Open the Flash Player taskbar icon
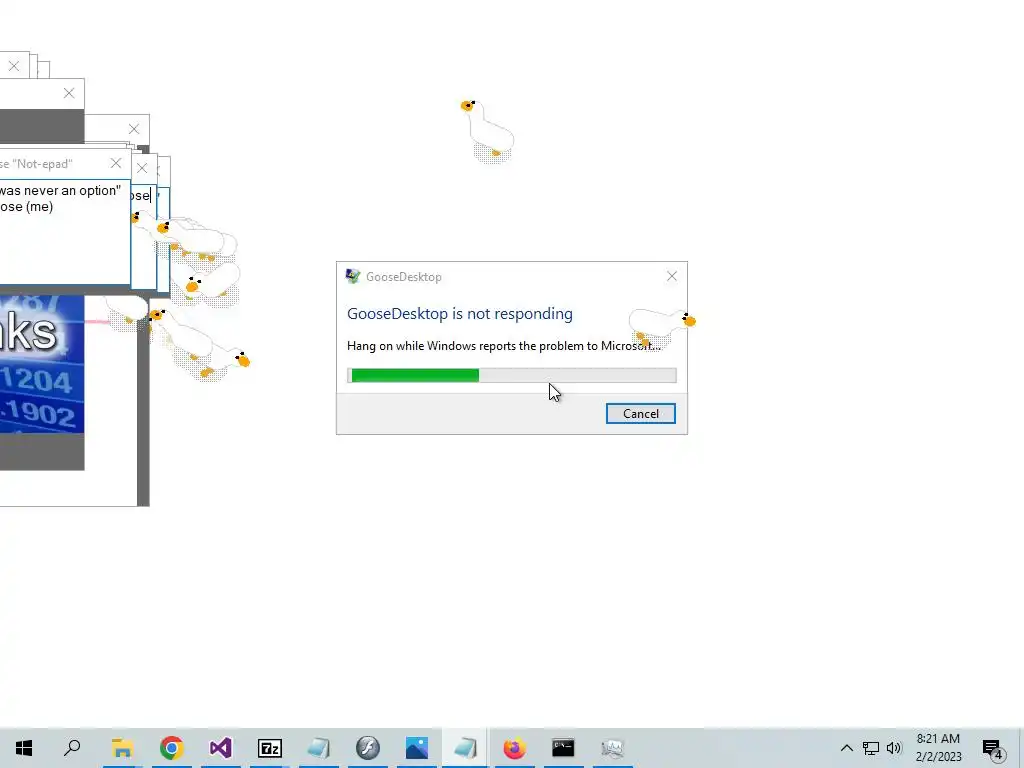This screenshot has width=1024, height=768. [367, 748]
